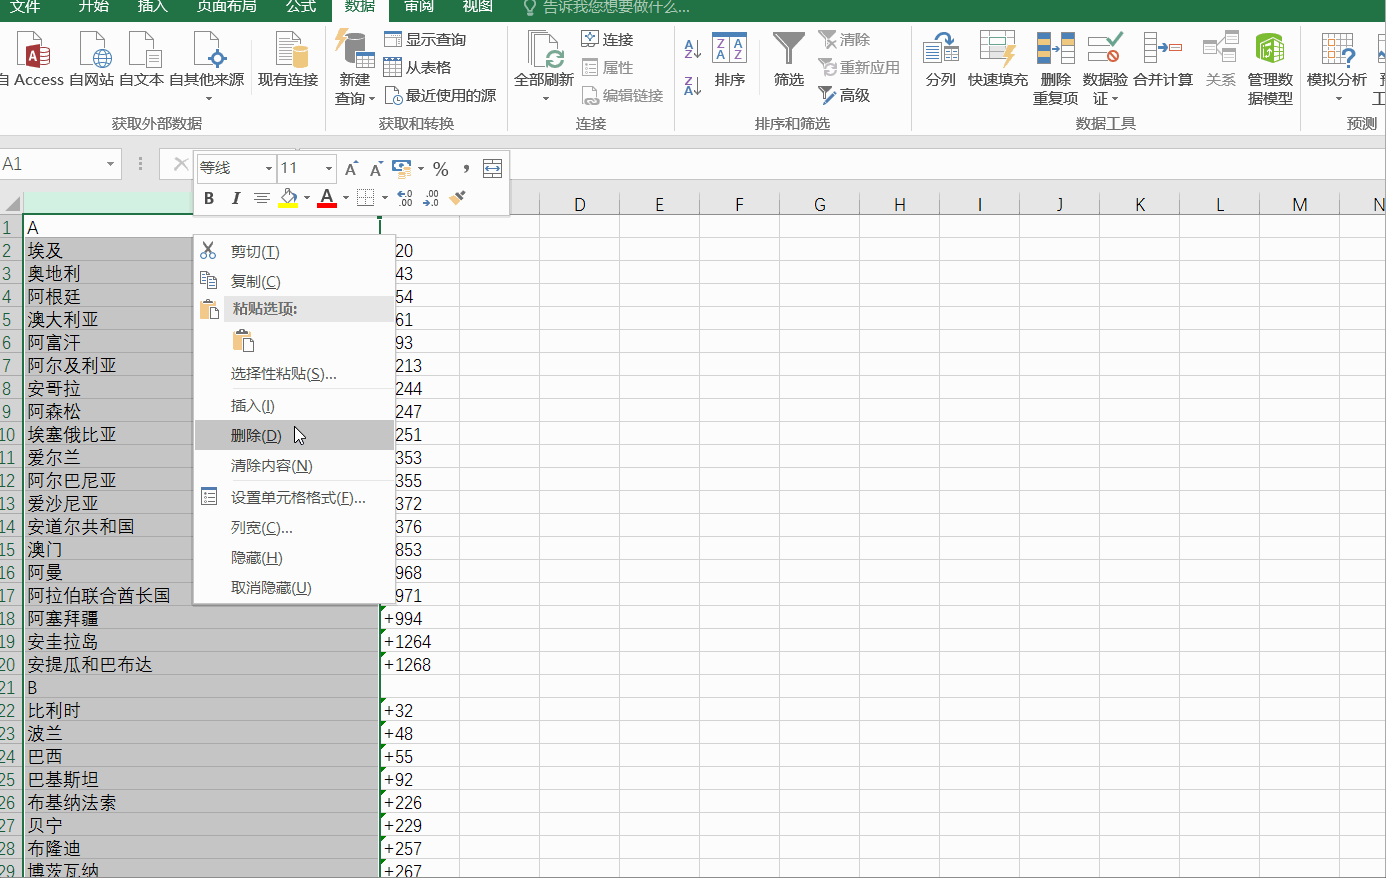
Task: Click the Decrease Font Size icon
Action: pos(376,169)
